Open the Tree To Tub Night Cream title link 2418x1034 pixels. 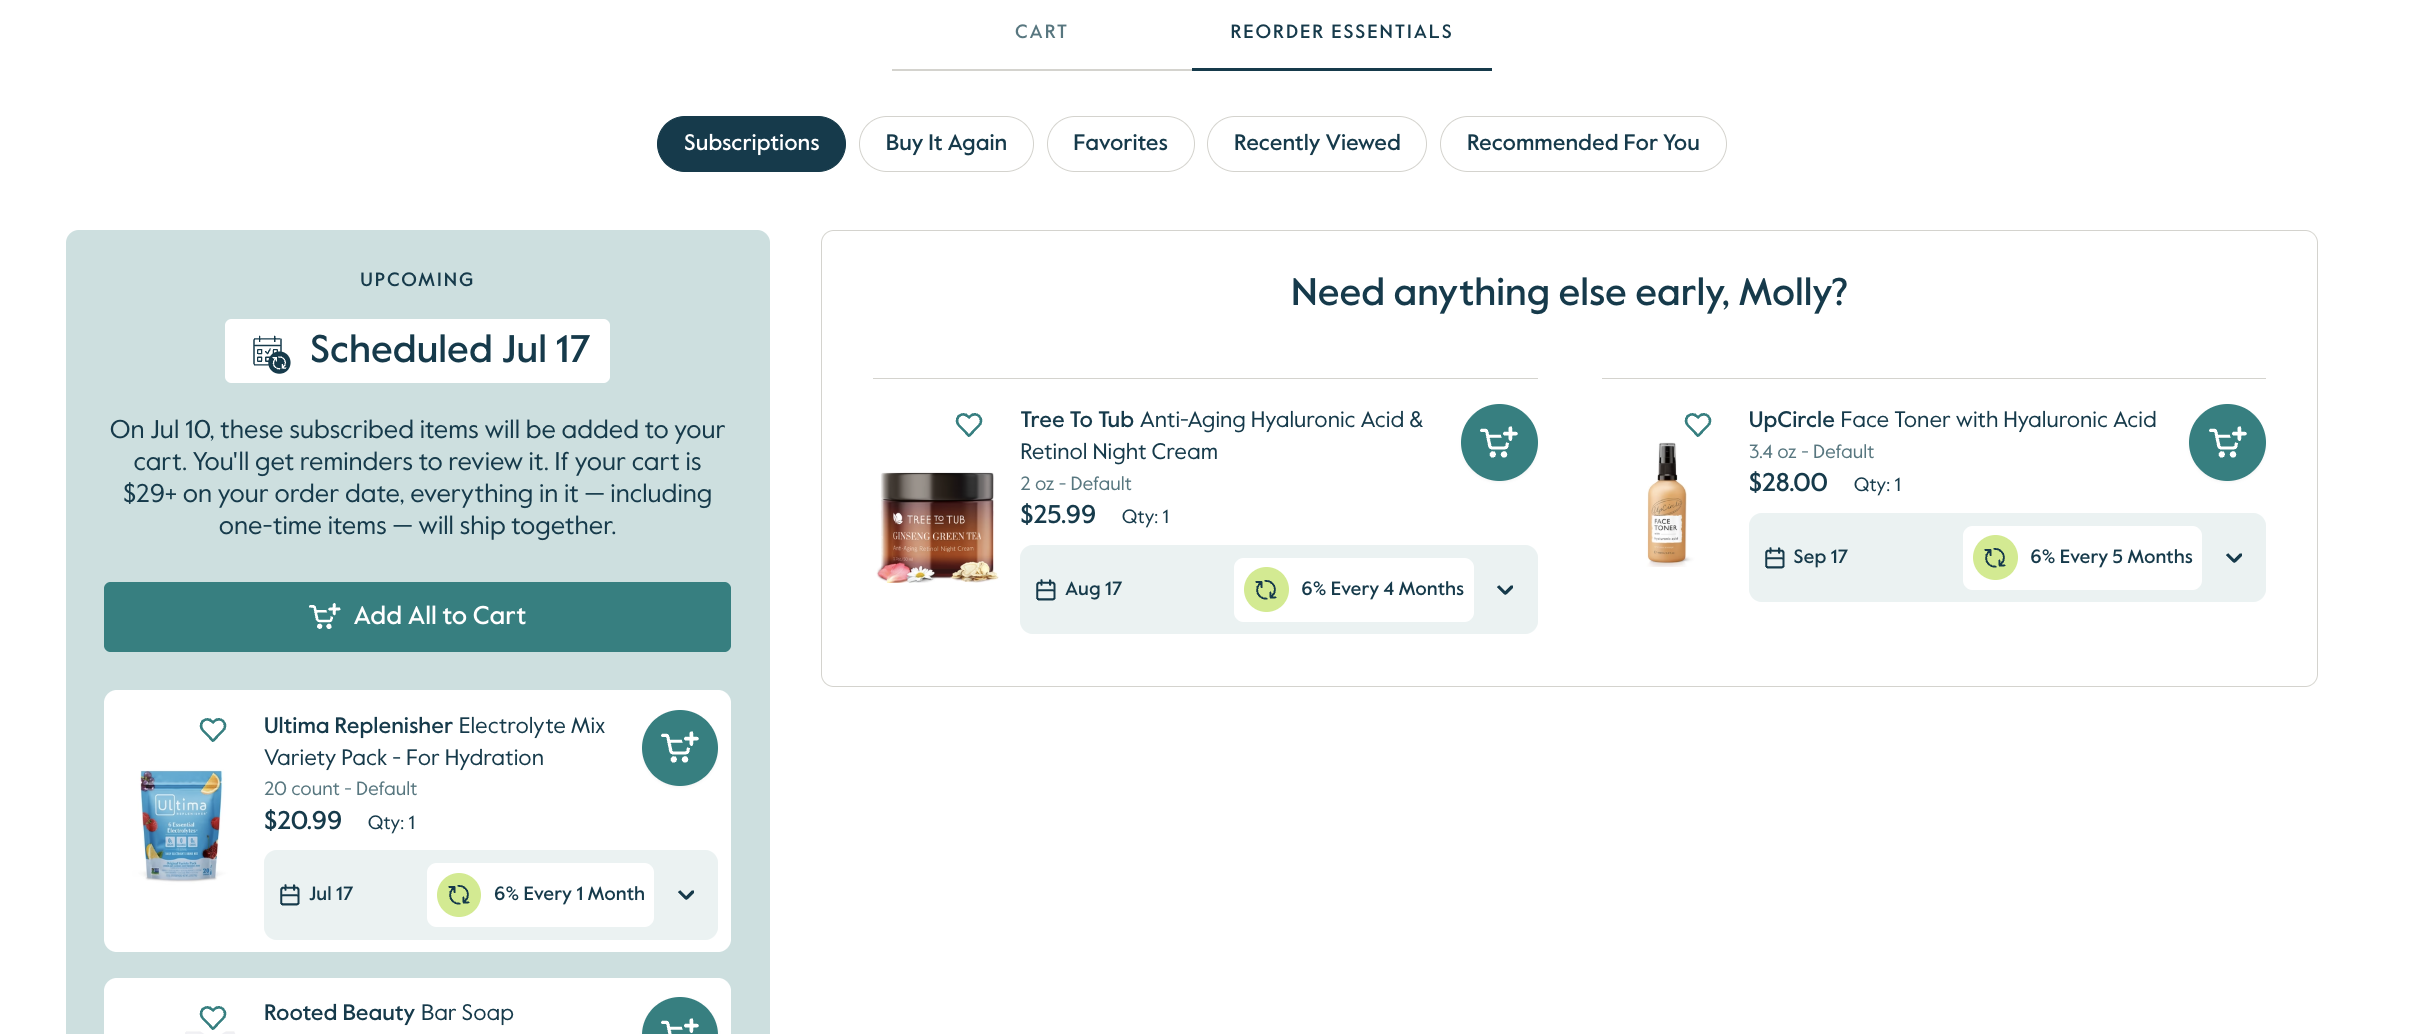click(x=1222, y=436)
